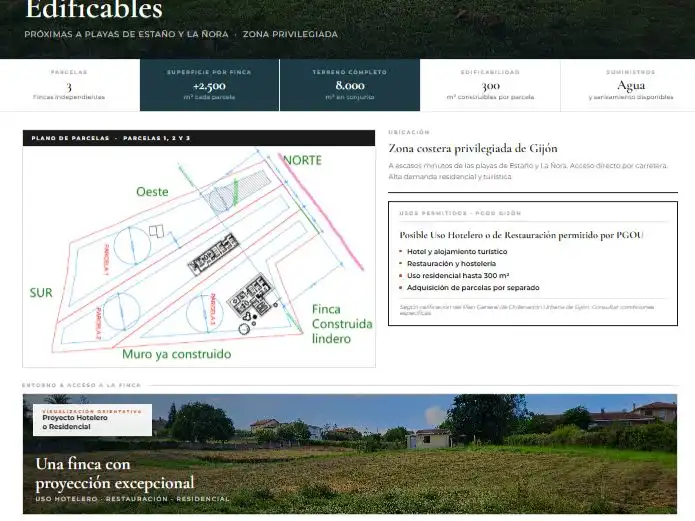Click the Edificabilidad 300 m² card

coord(490,85)
